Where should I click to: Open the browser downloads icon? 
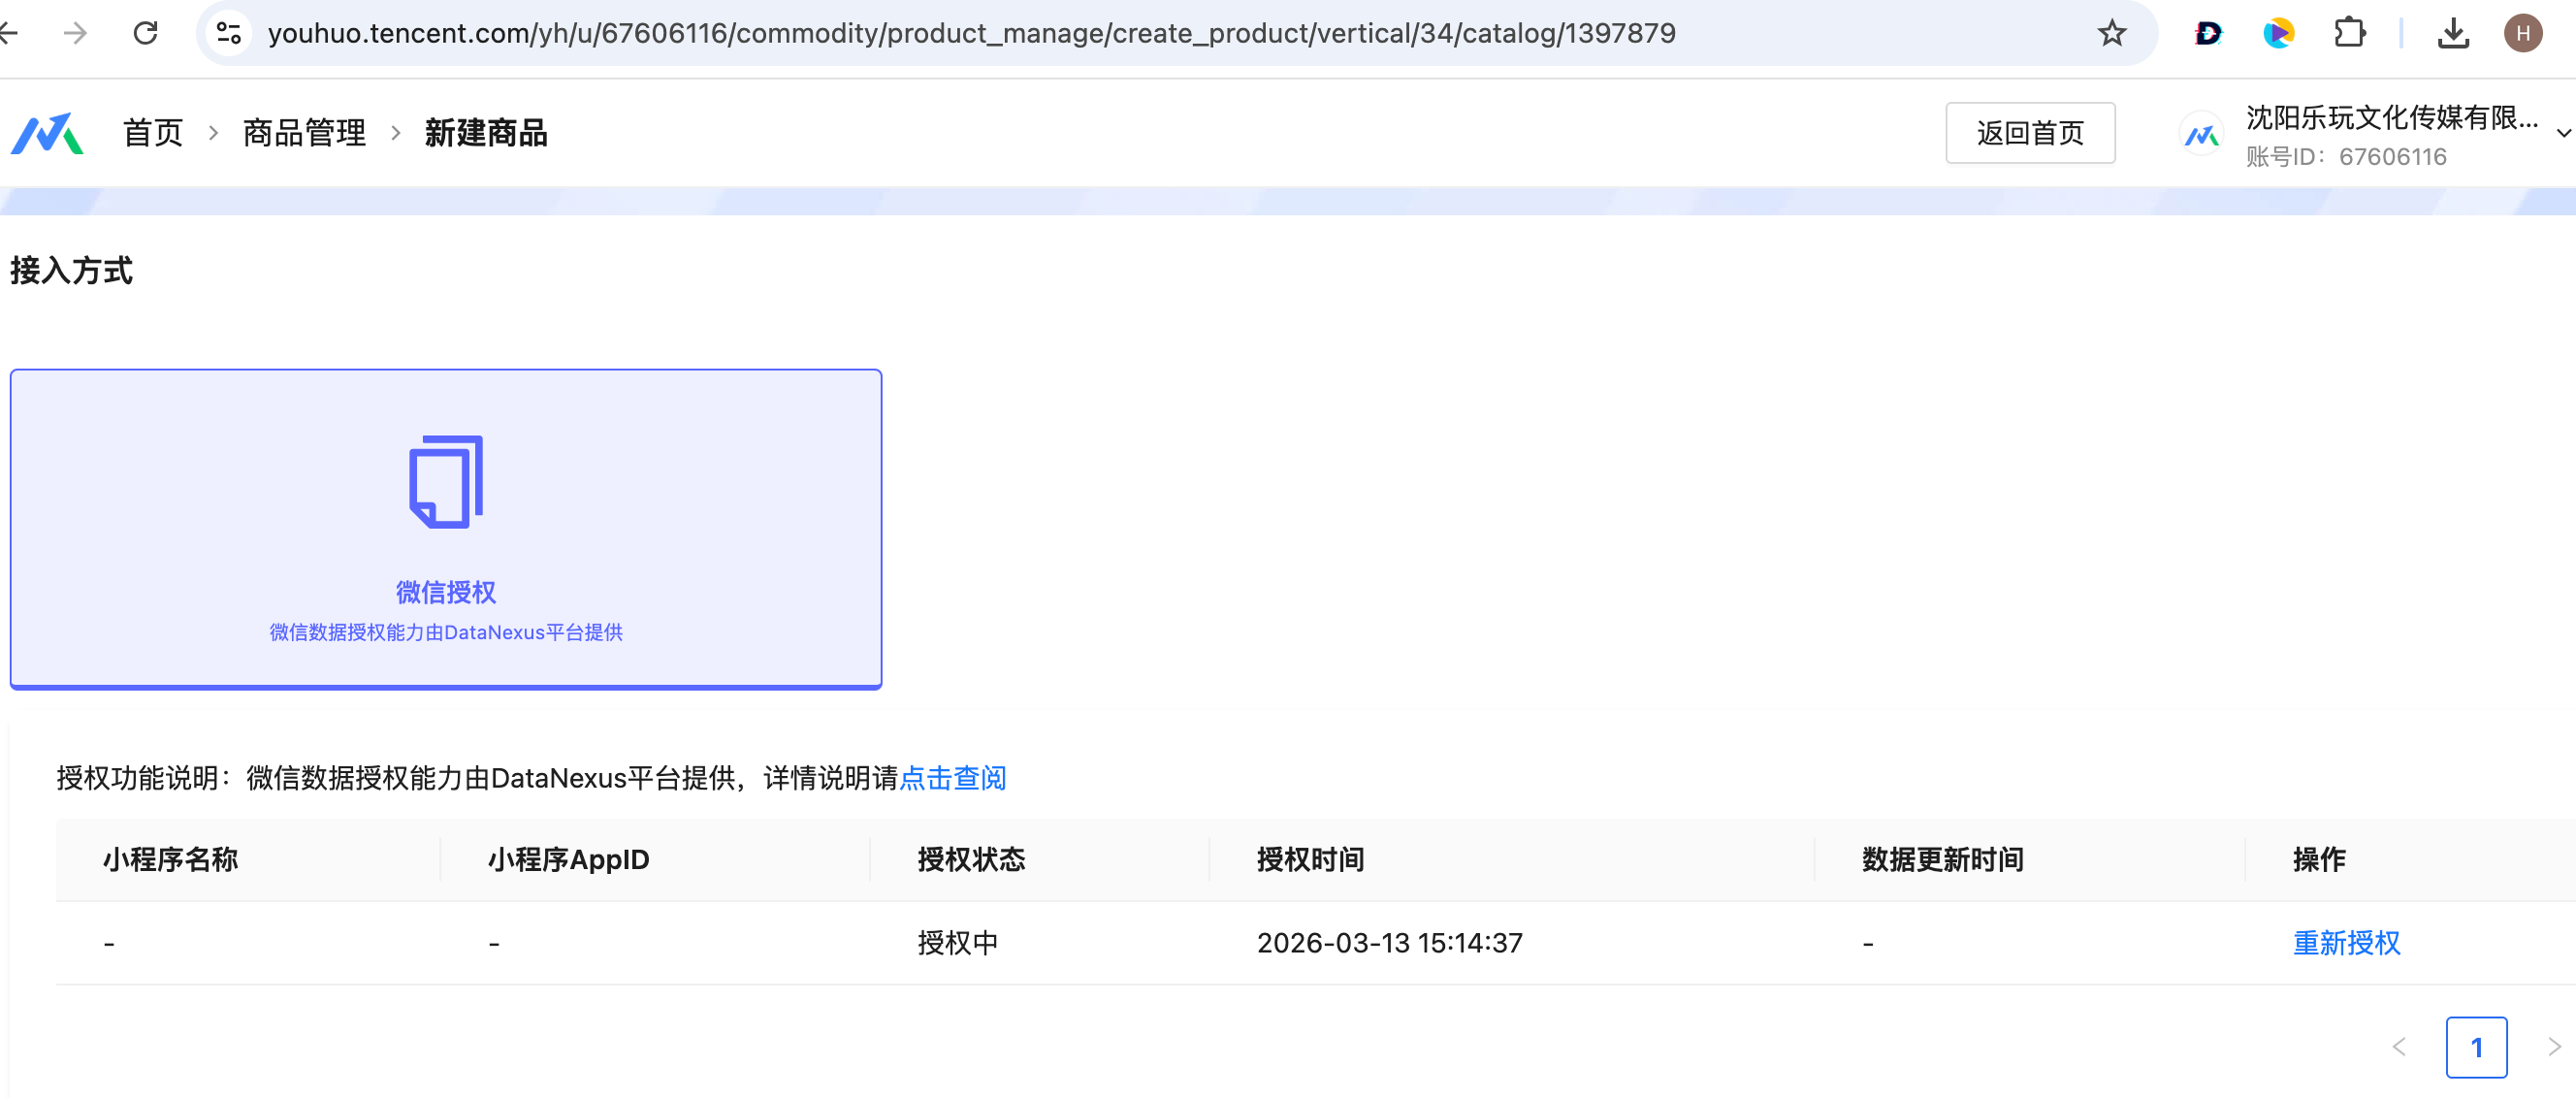tap(2452, 33)
